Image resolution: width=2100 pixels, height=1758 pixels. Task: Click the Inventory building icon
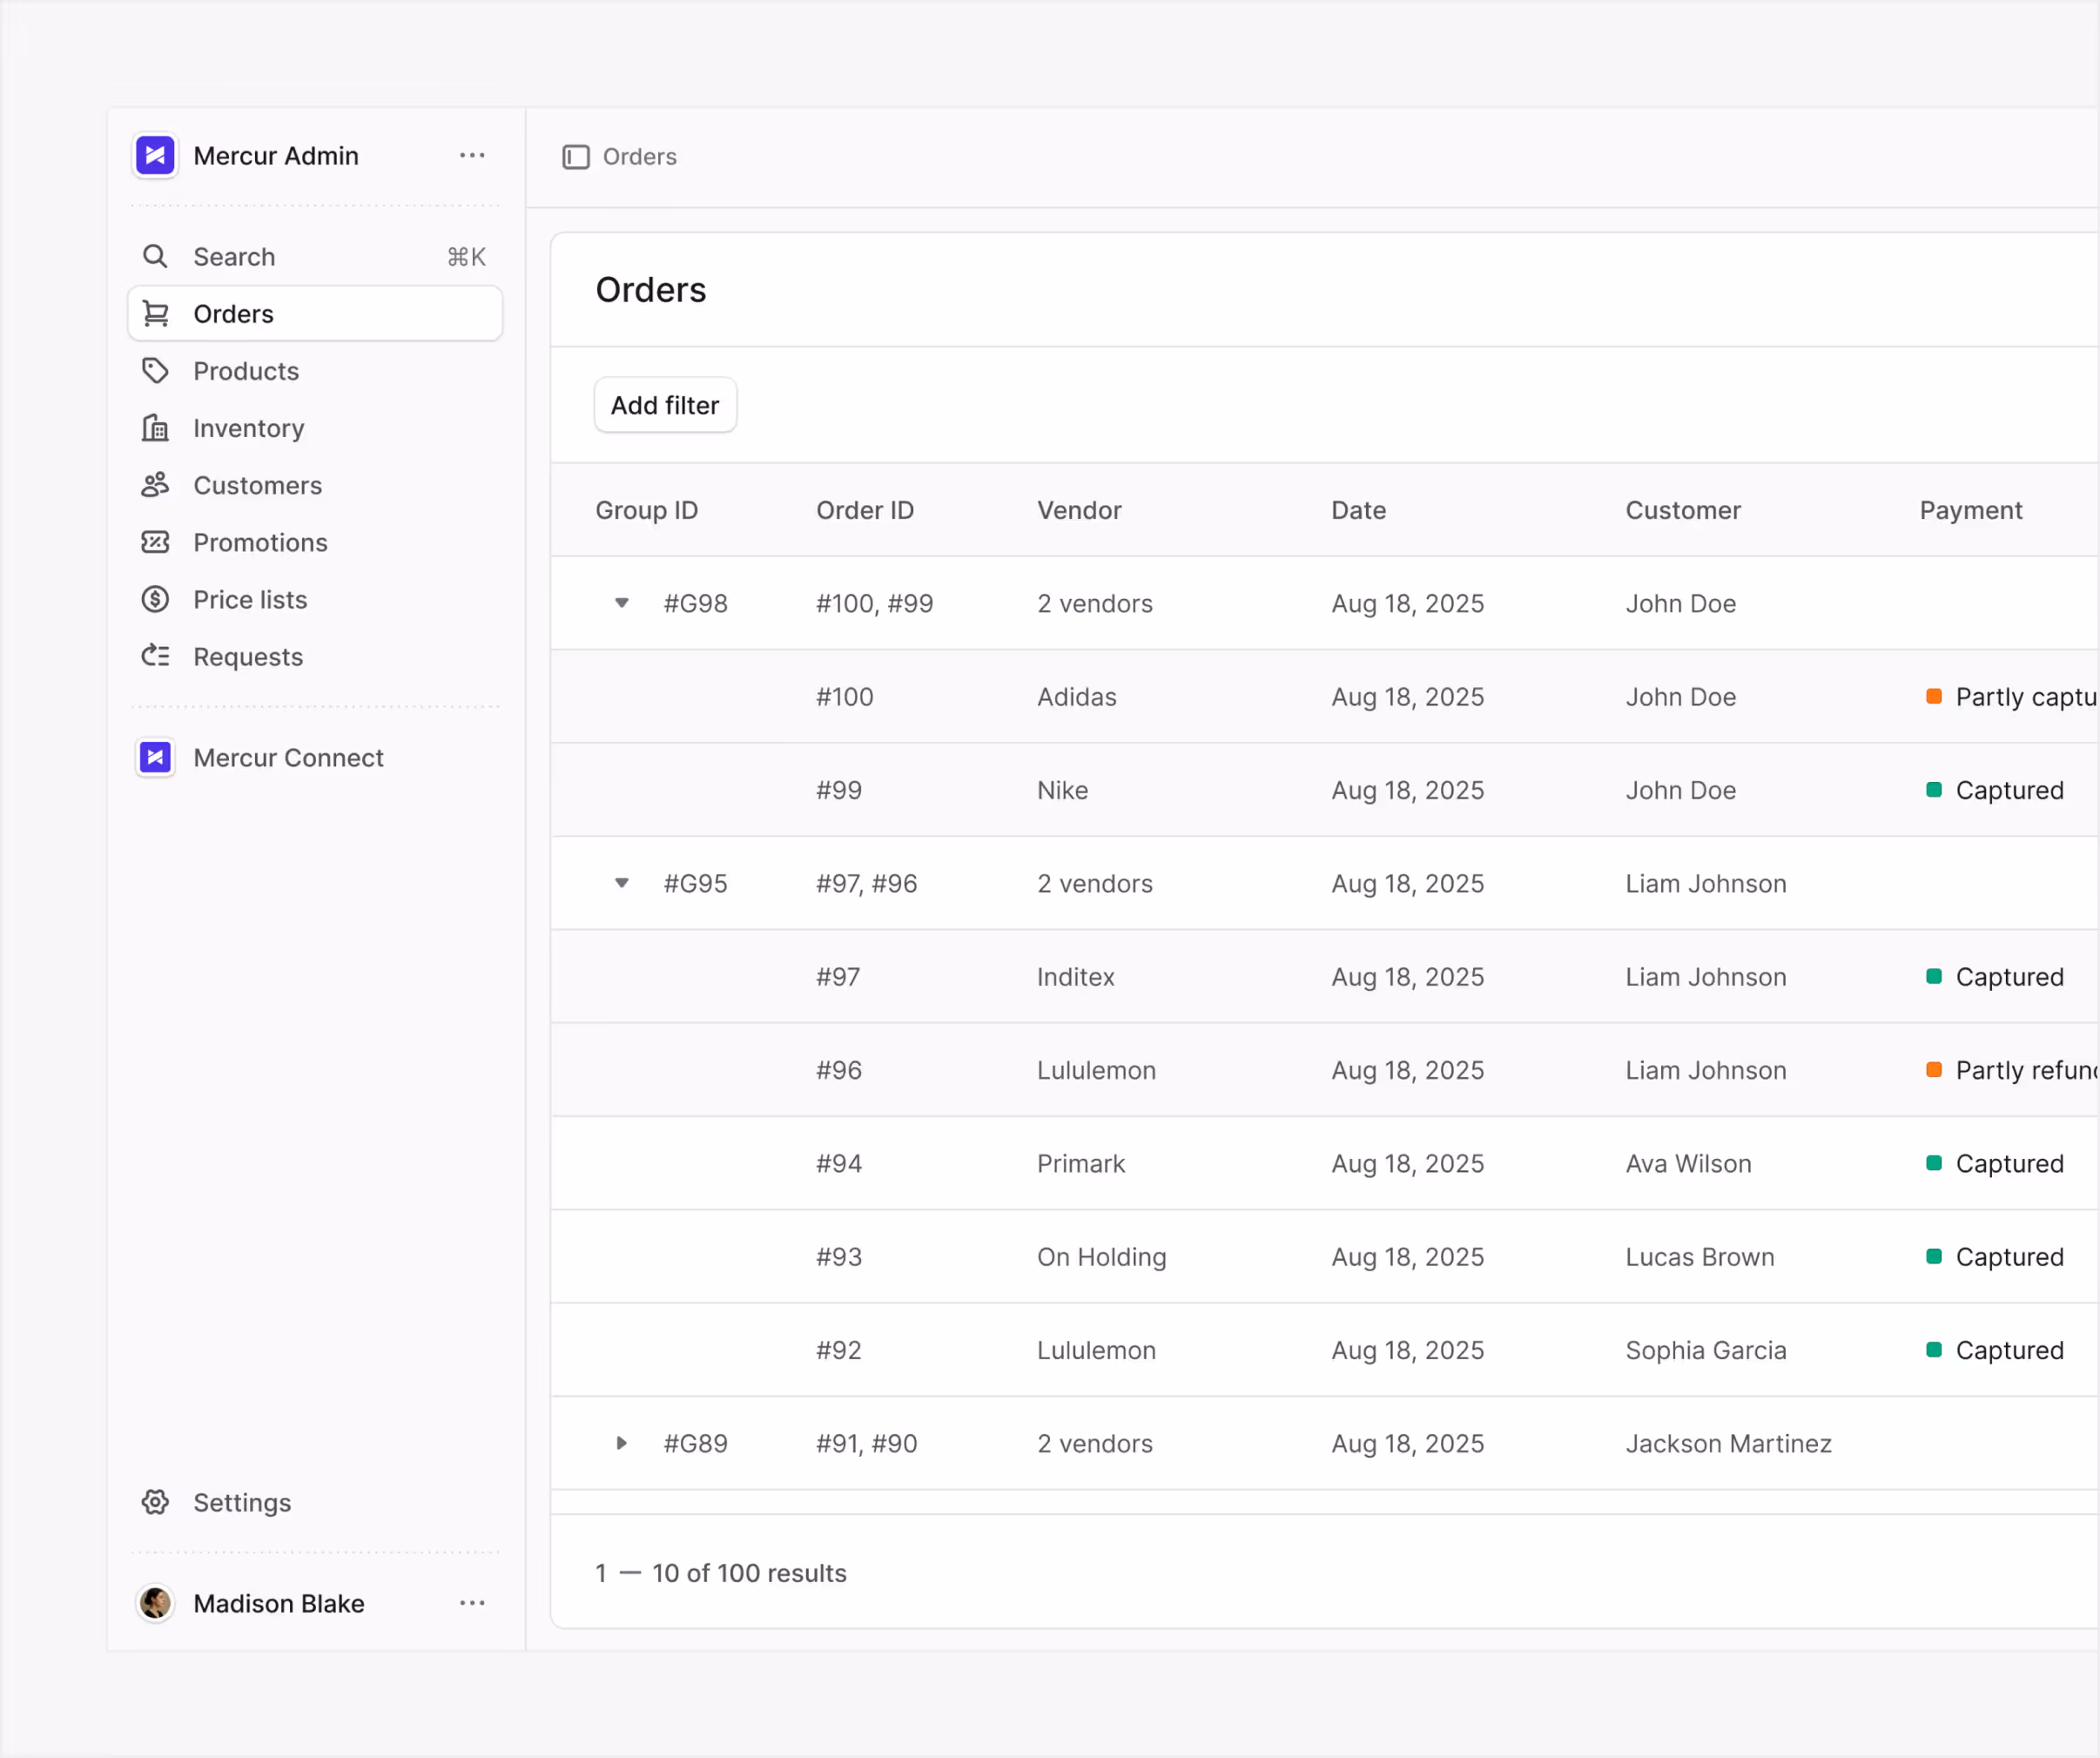point(155,428)
